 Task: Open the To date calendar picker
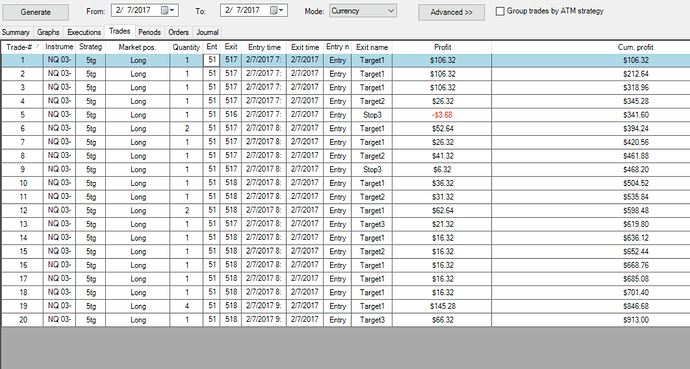tap(277, 10)
